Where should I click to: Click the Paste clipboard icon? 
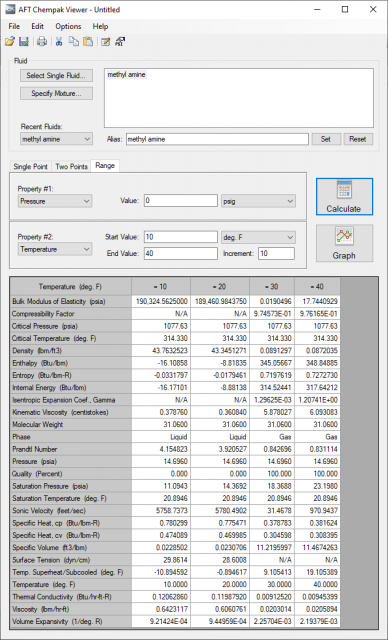click(88, 41)
